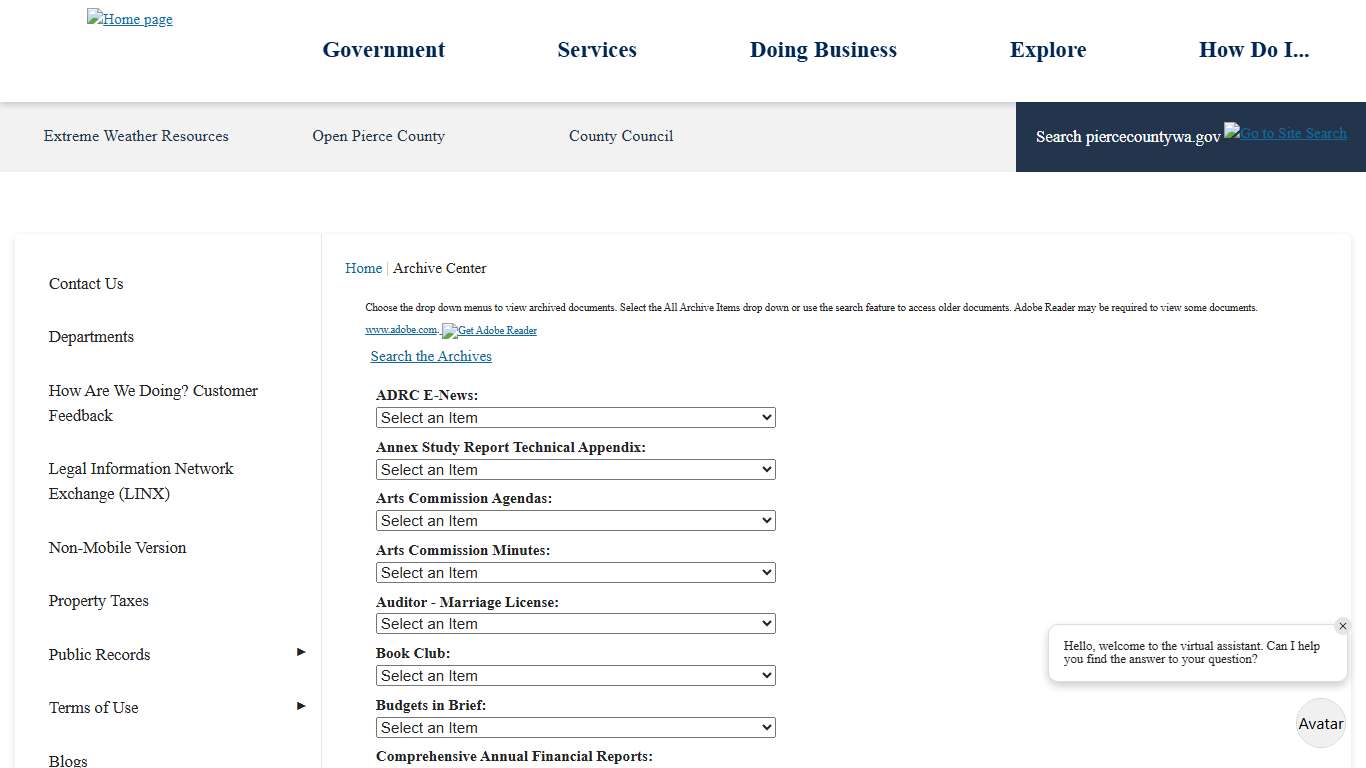1366x768 pixels.
Task: Go to Home via the breadcrumb link
Action: click(363, 268)
